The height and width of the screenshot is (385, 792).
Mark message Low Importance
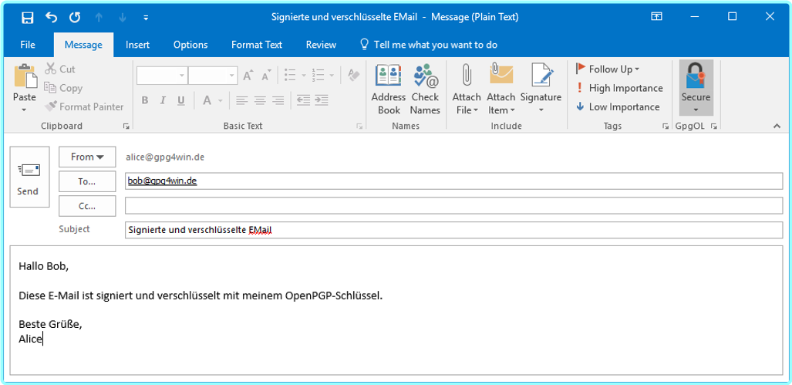point(617,107)
